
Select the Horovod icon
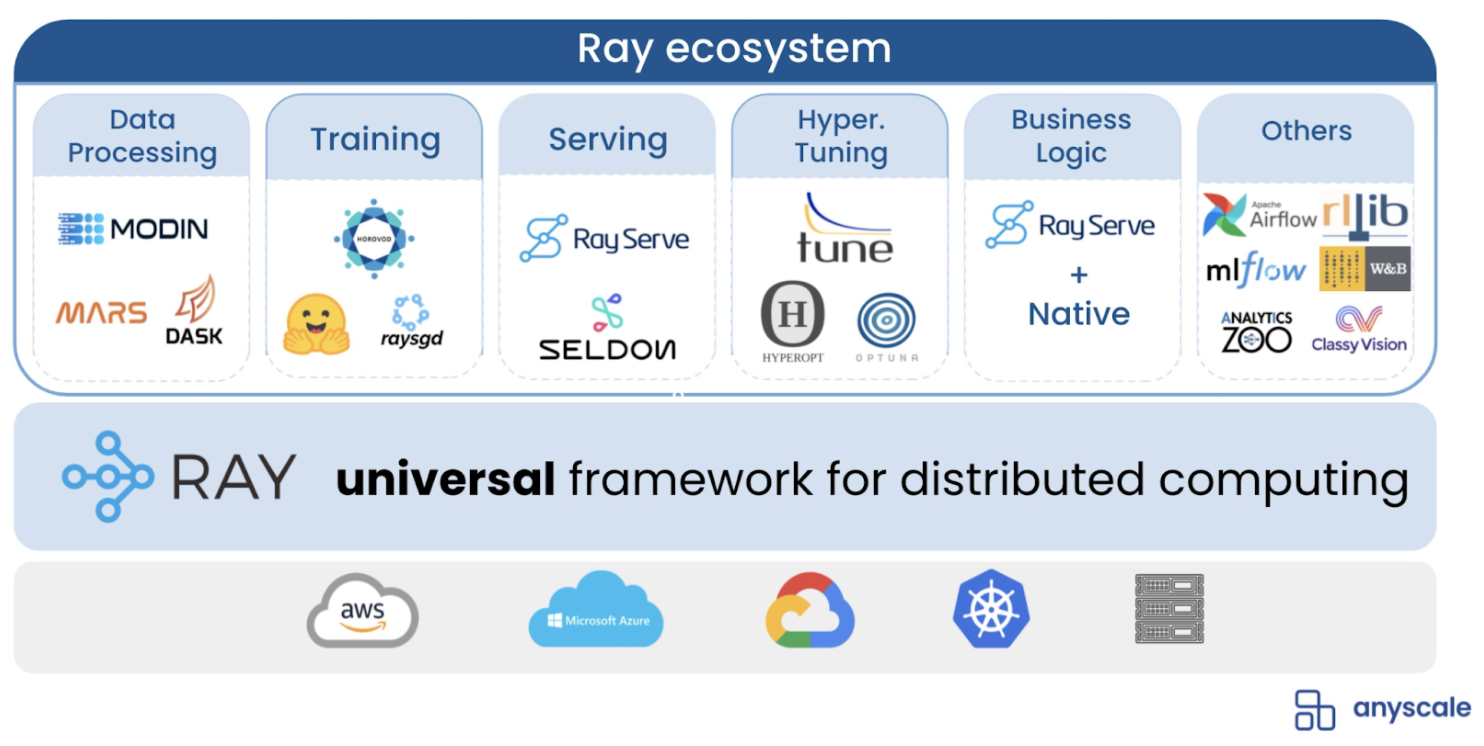pyautogui.click(x=374, y=238)
